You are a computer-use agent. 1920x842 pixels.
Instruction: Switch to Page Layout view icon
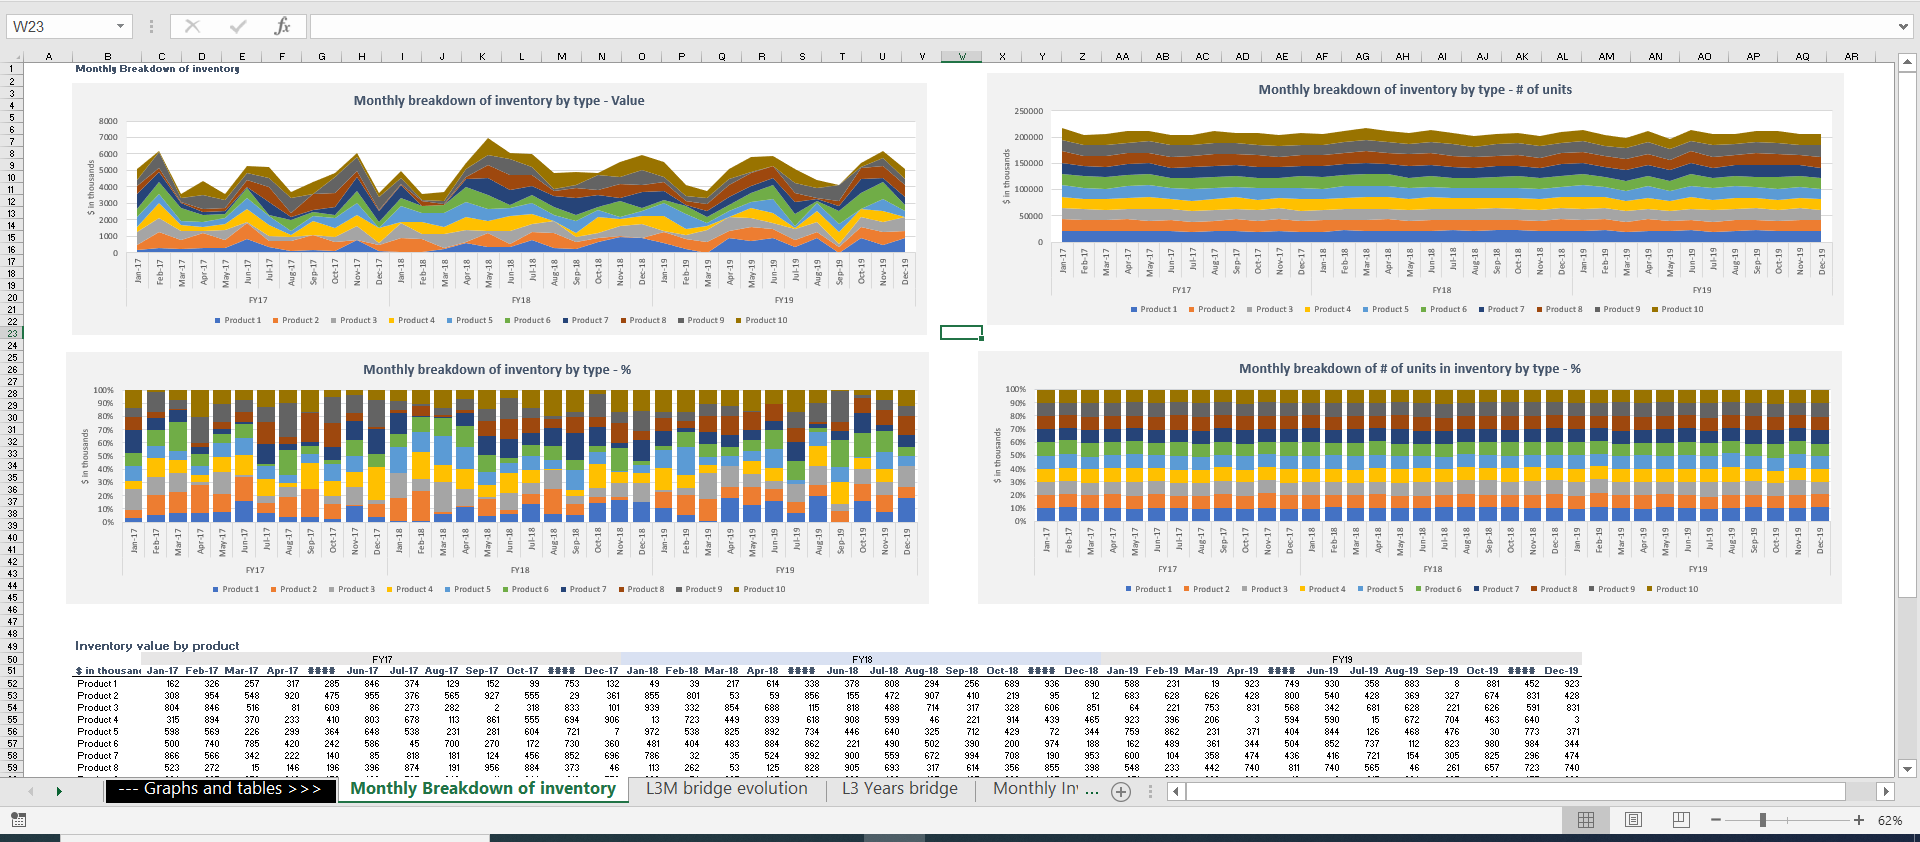click(1633, 820)
